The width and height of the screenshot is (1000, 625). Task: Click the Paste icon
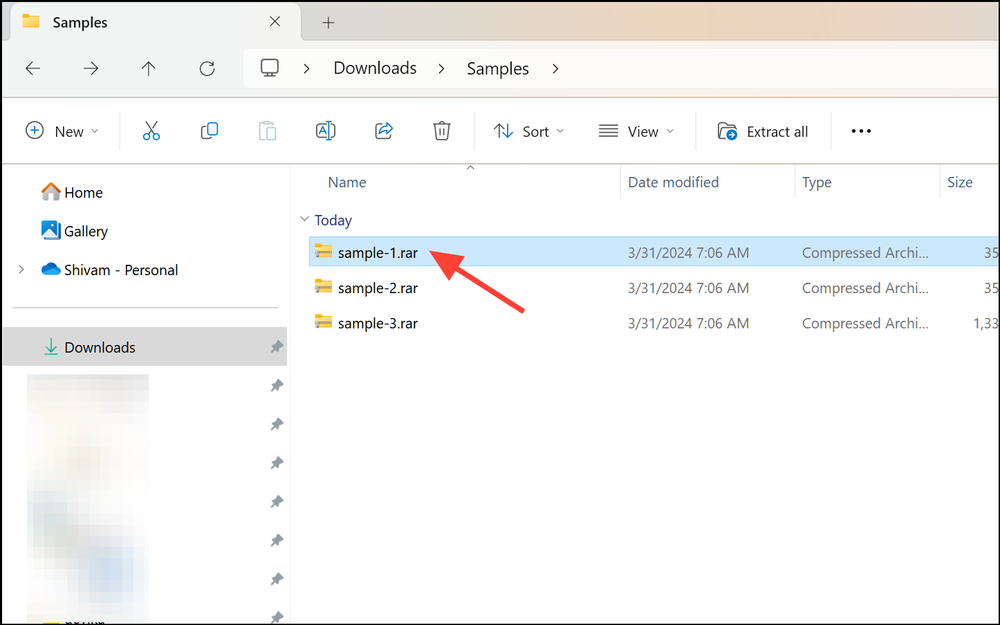[267, 130]
